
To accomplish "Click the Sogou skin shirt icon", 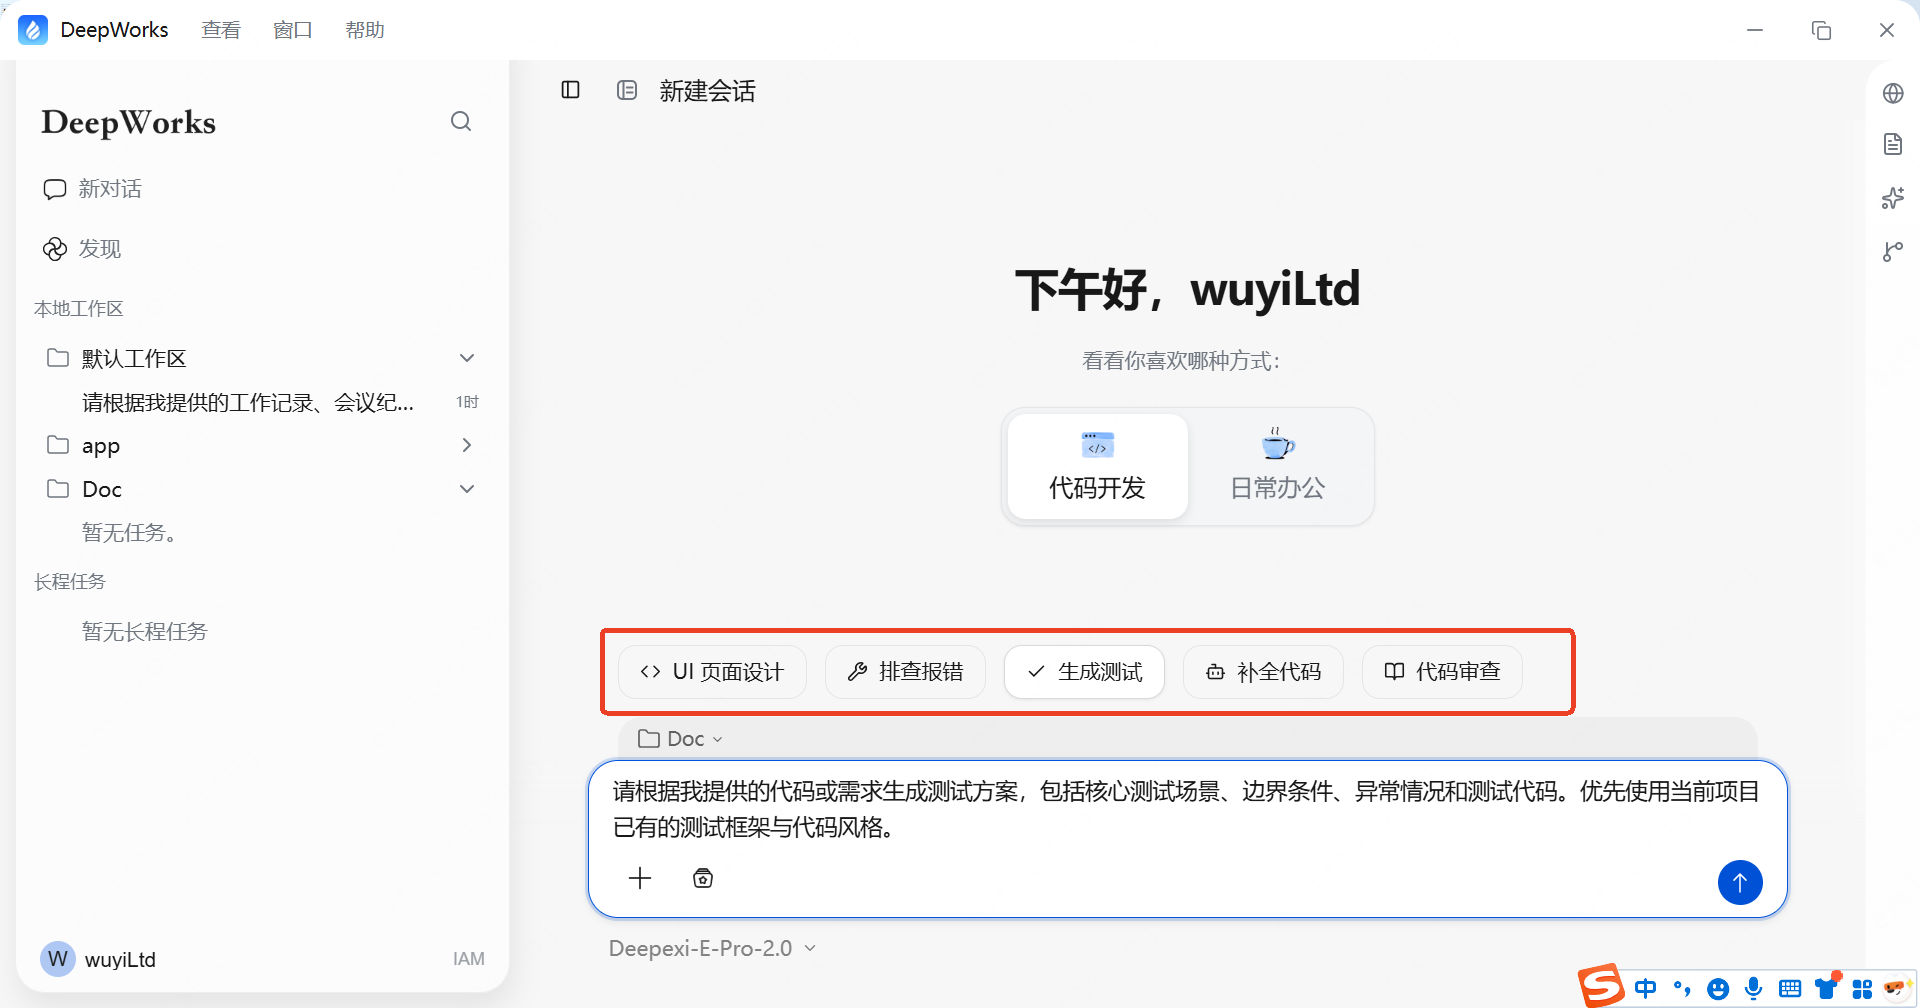I will point(1827,988).
